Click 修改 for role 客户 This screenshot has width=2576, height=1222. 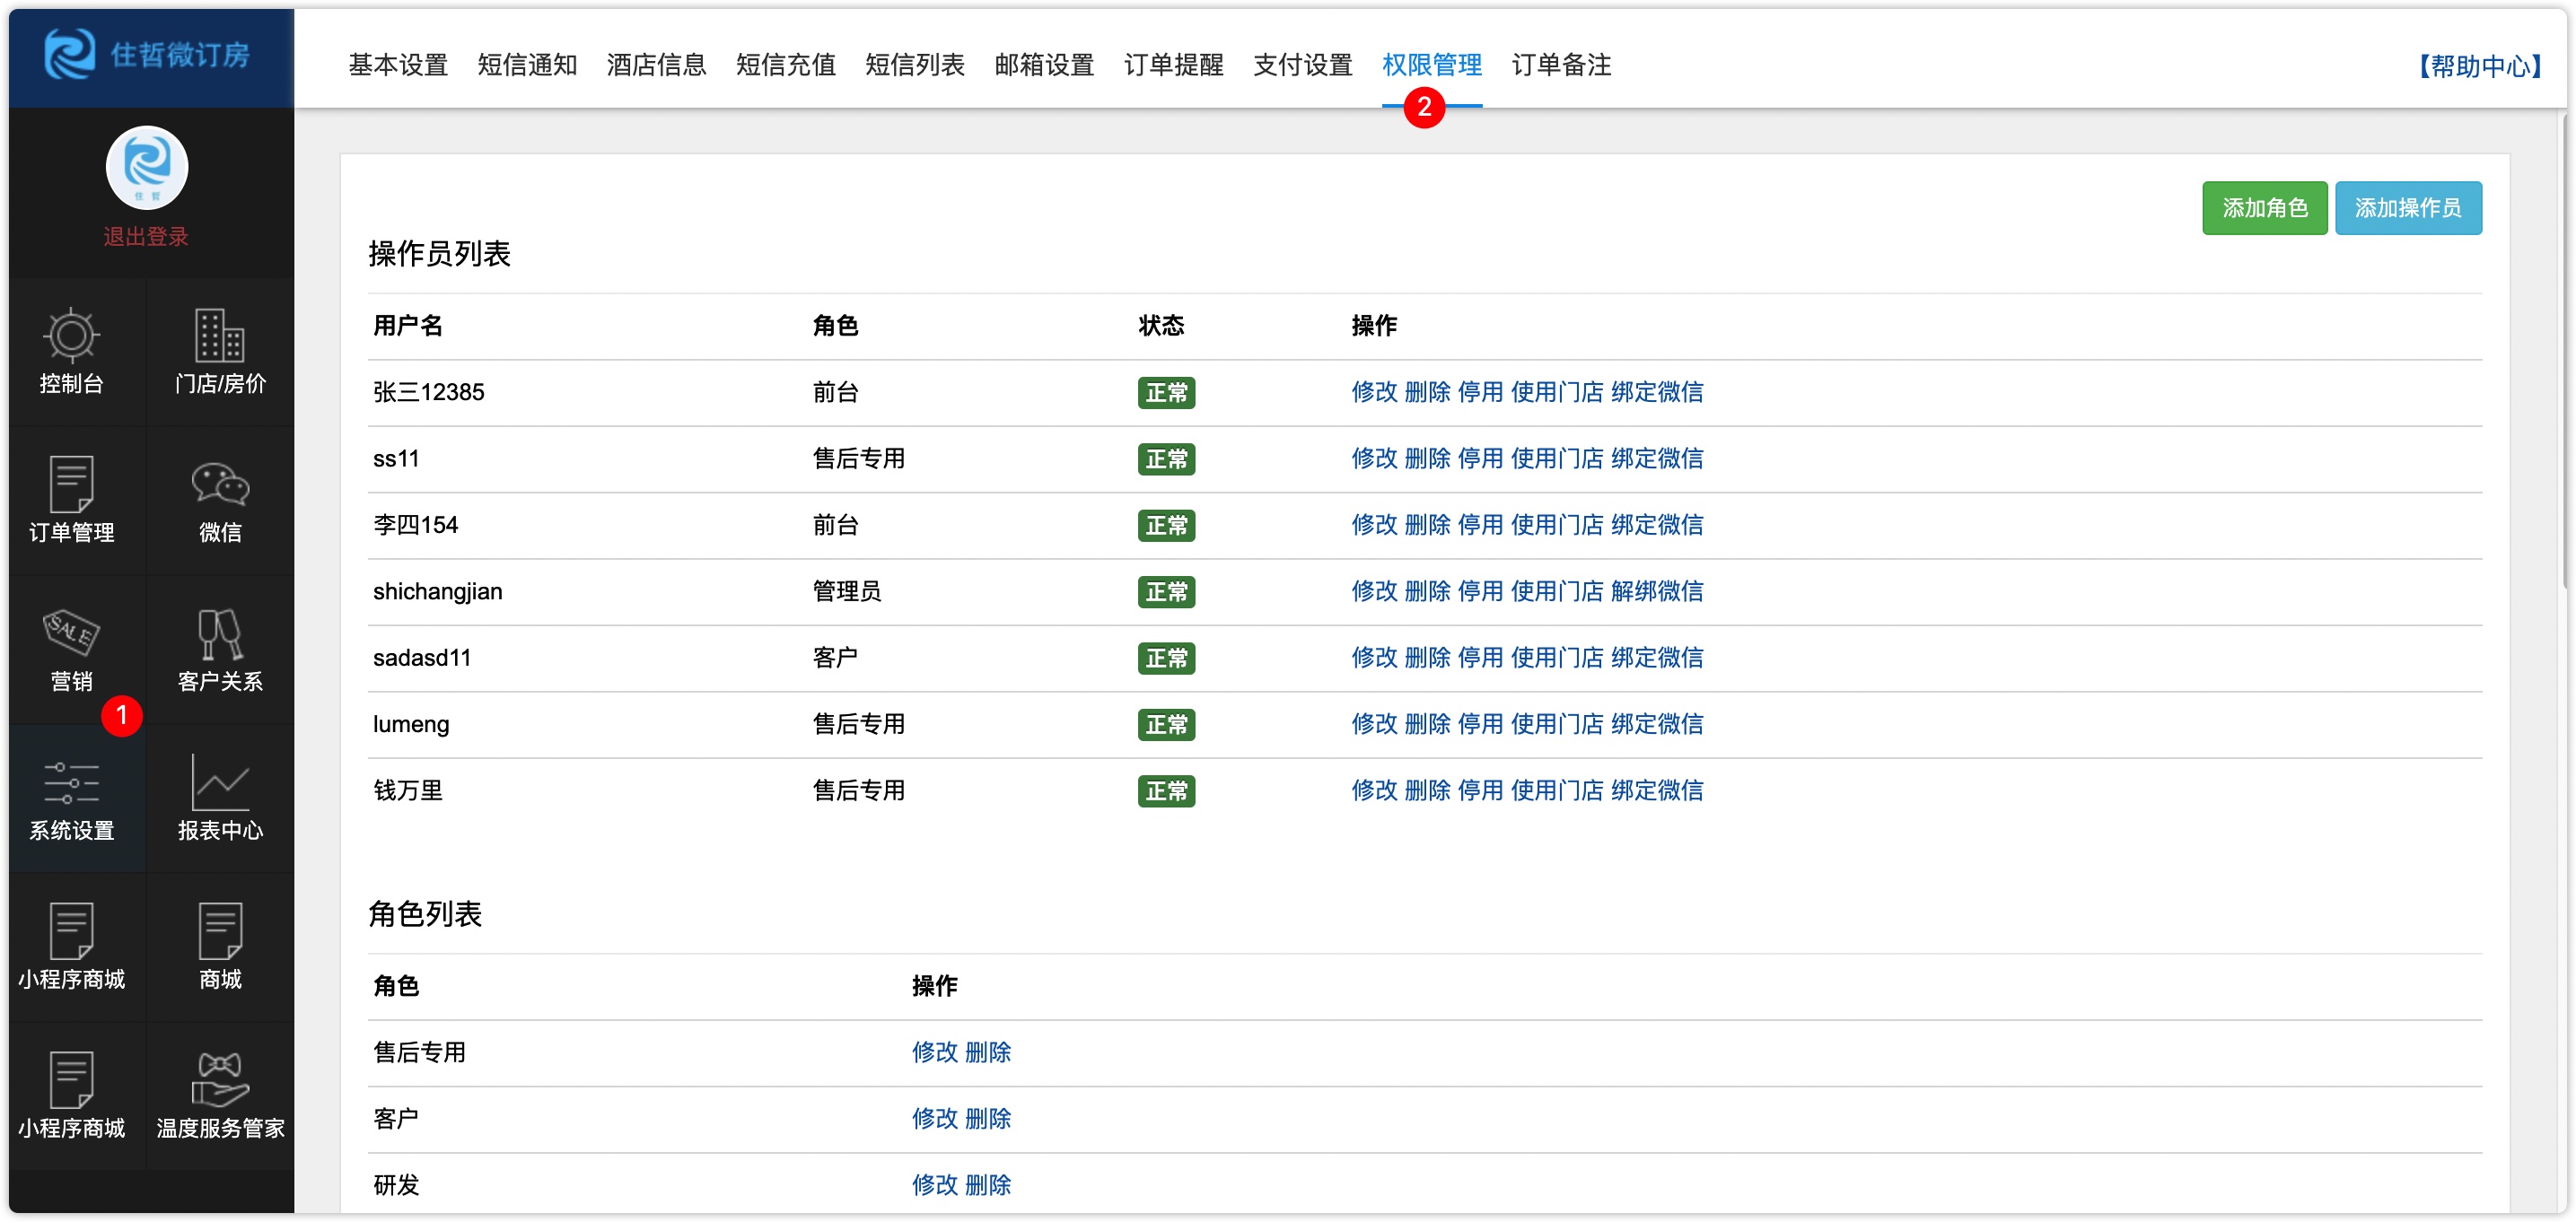934,1118
